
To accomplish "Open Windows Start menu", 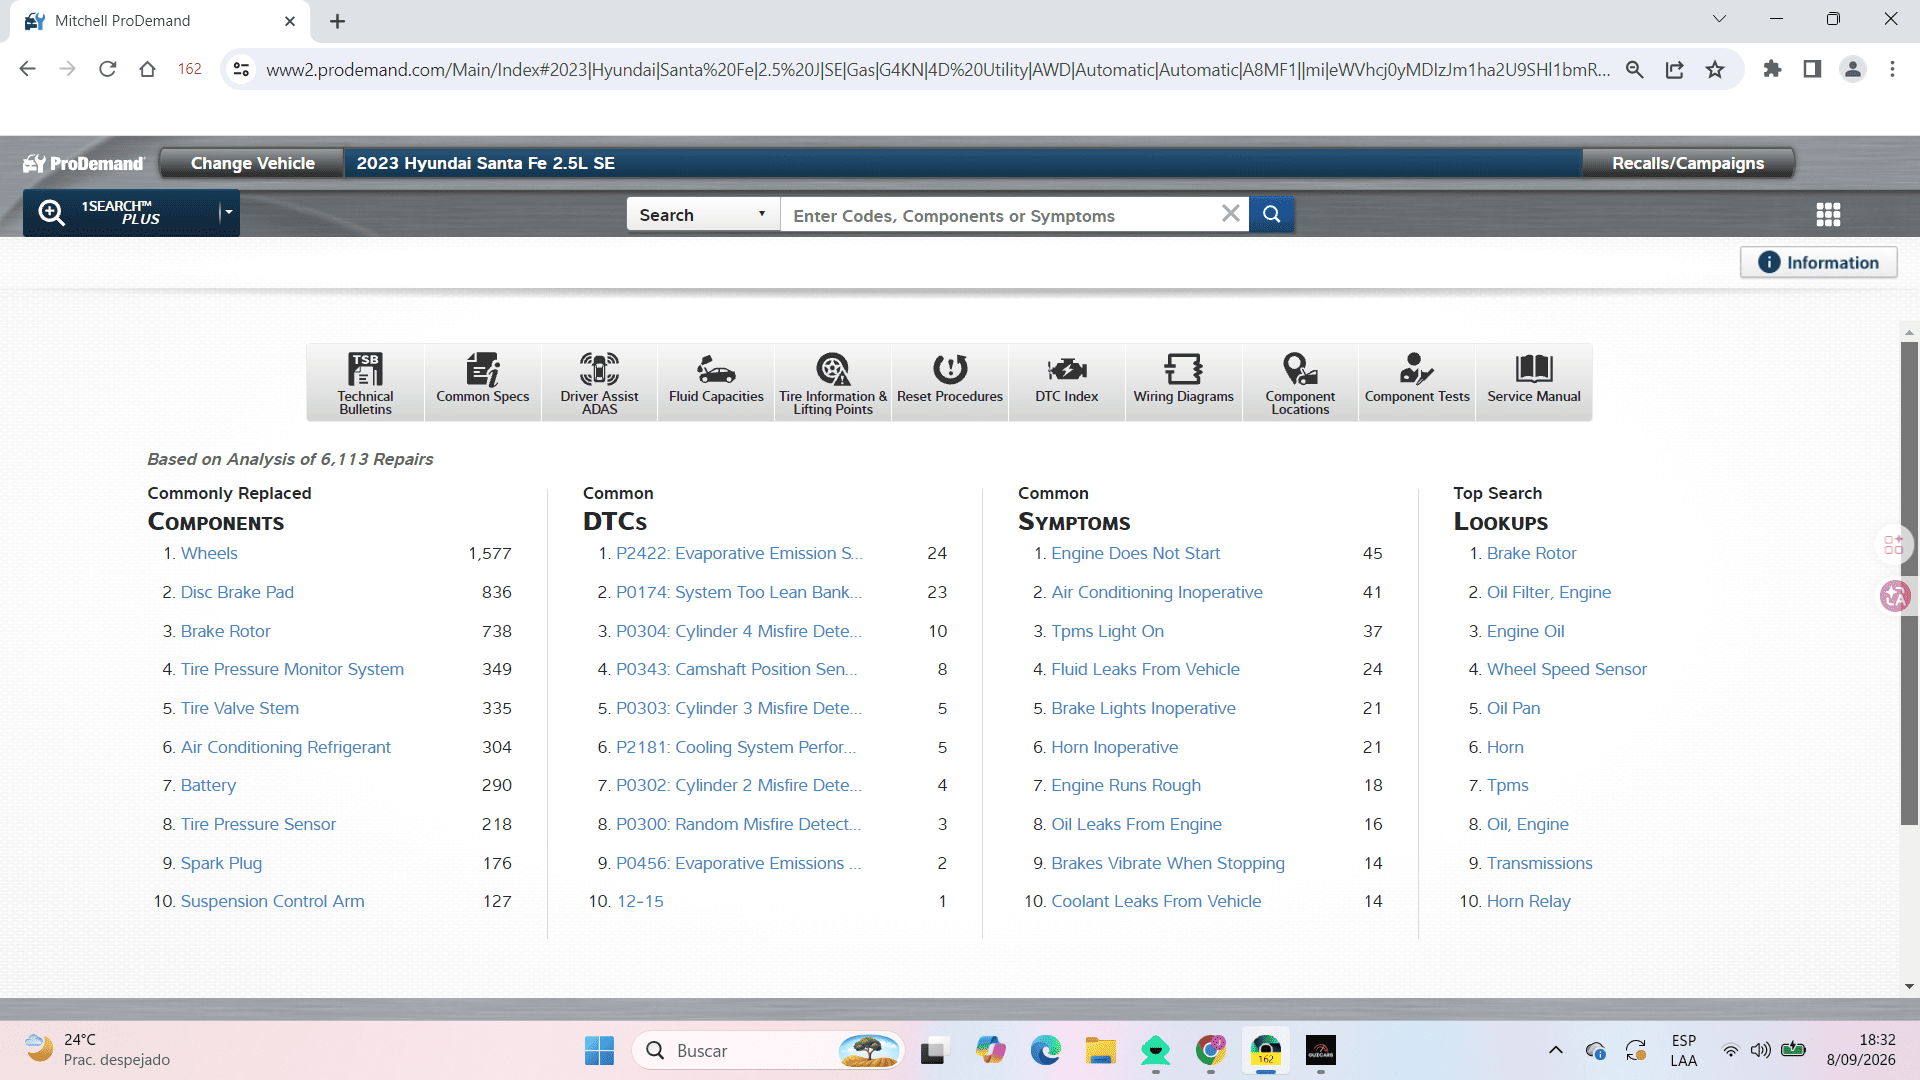I will click(x=599, y=1050).
